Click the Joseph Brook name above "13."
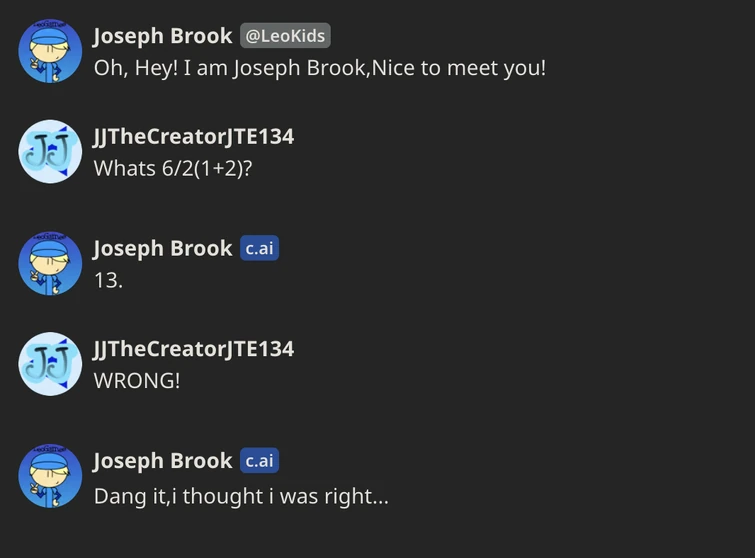This screenshot has height=558, width=755. tap(162, 248)
